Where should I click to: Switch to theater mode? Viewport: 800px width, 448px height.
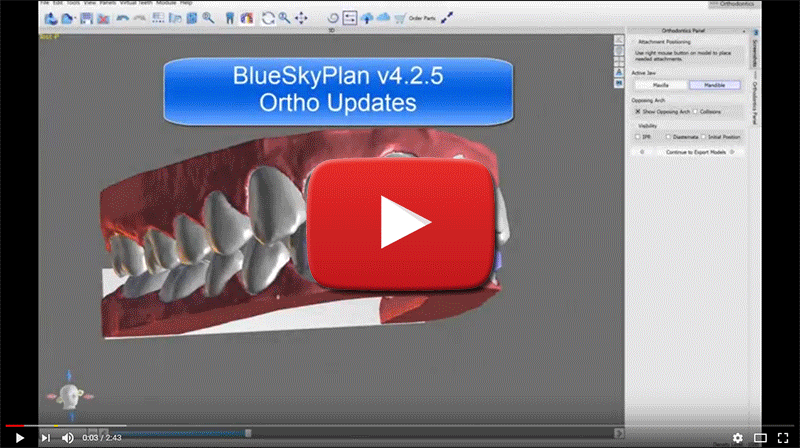[760, 438]
